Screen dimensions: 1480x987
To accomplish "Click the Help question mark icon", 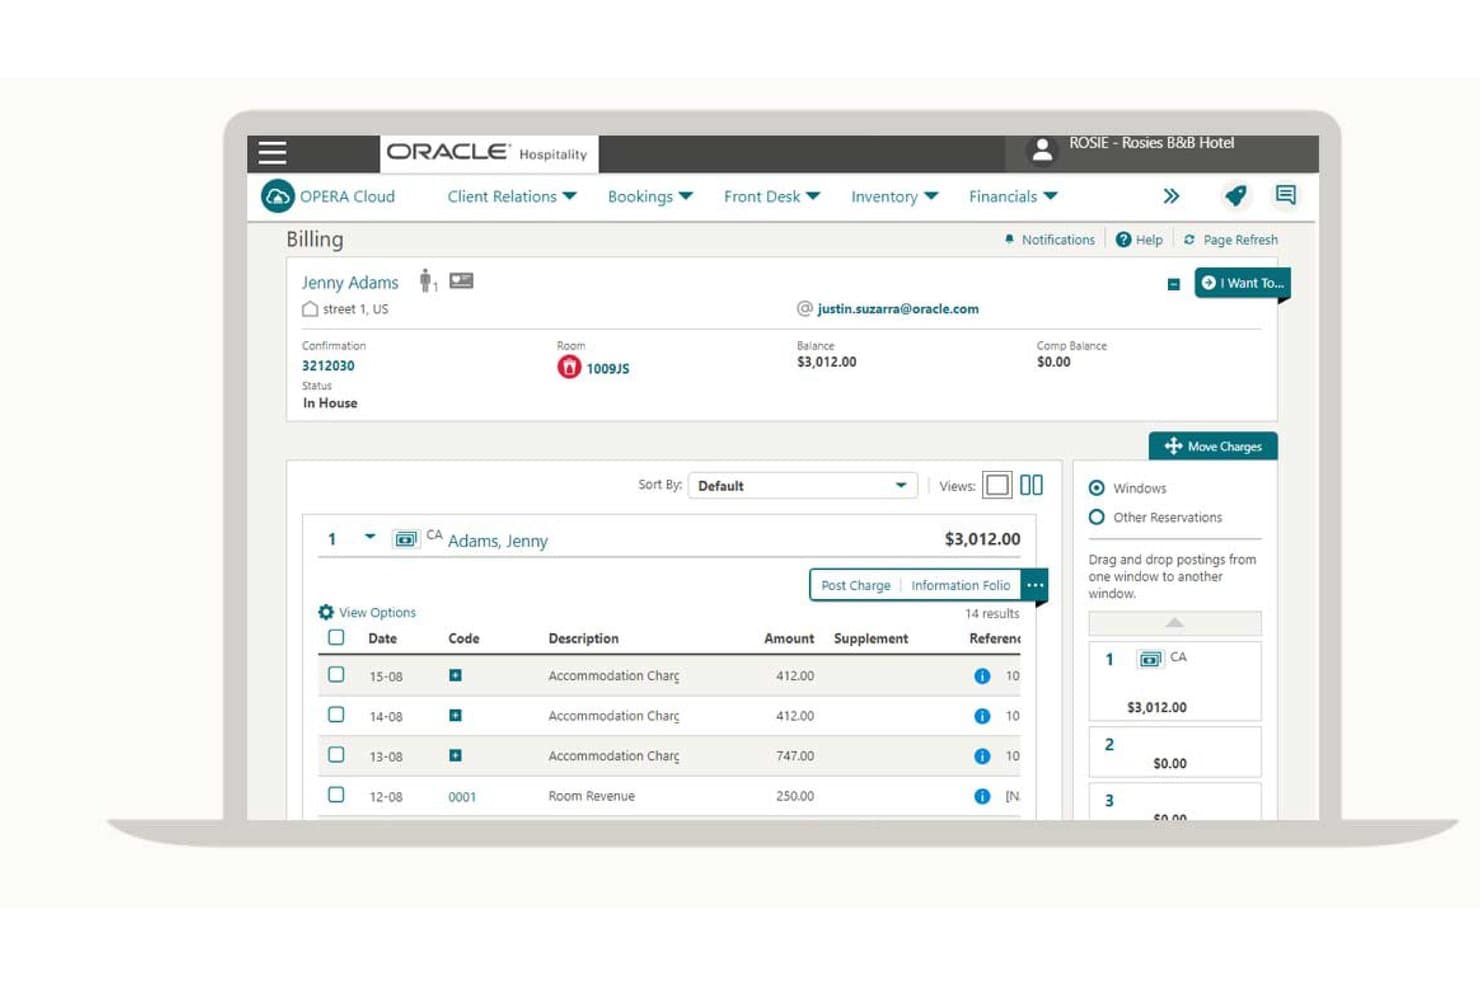I will (1123, 239).
